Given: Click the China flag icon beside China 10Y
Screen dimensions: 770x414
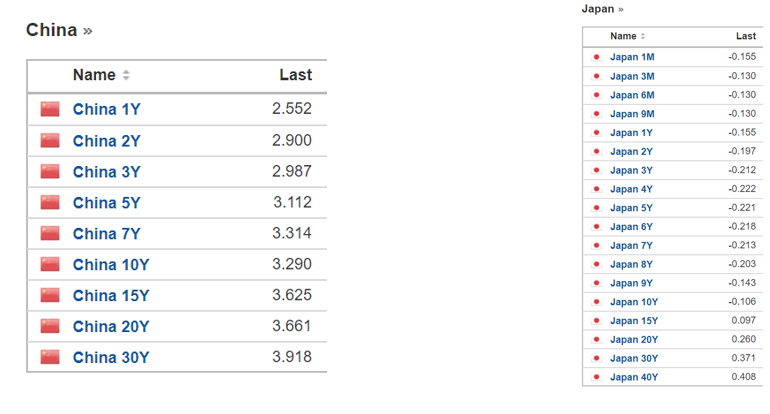Looking at the screenshot, I should [50, 265].
